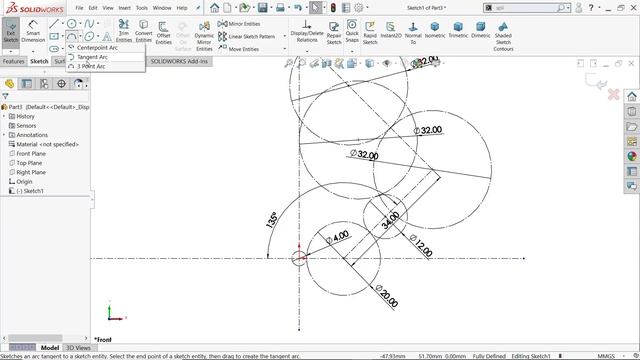
Task: Switch to Isometric view
Action: (x=435, y=30)
